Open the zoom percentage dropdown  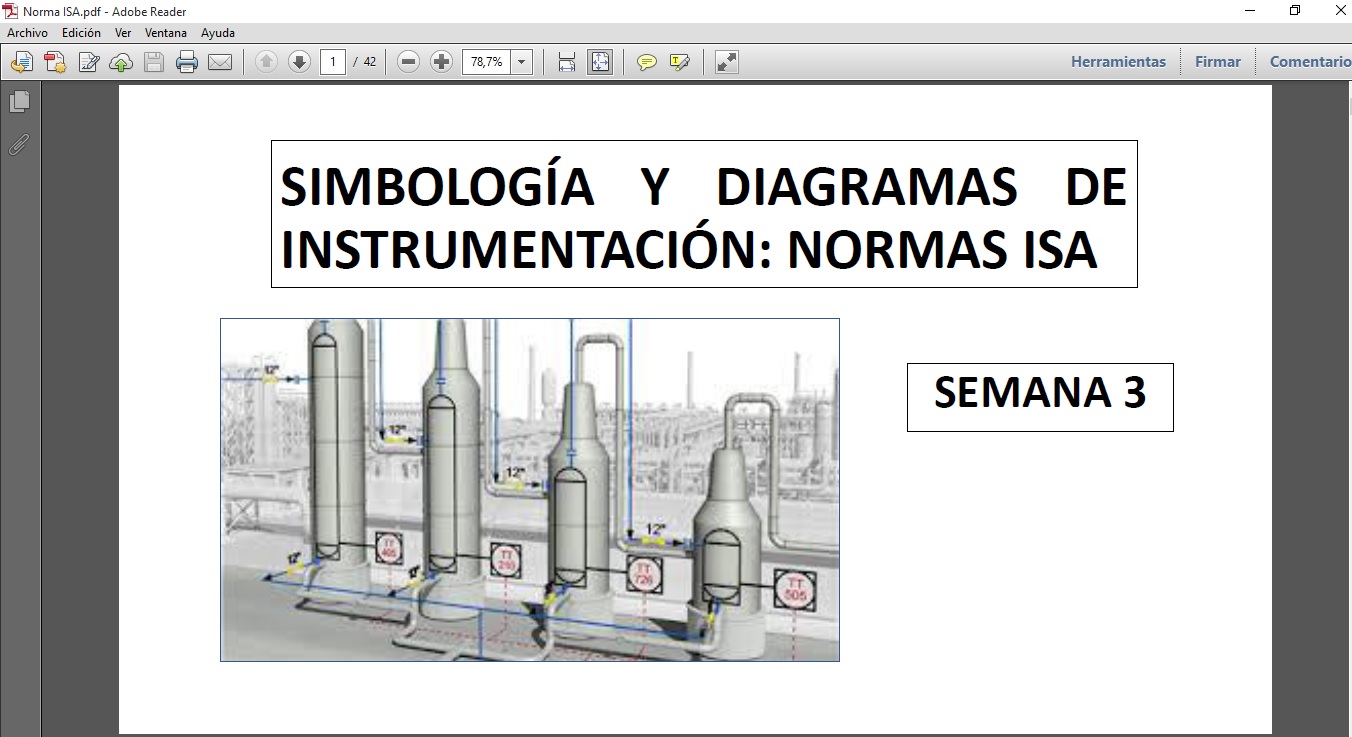(521, 62)
